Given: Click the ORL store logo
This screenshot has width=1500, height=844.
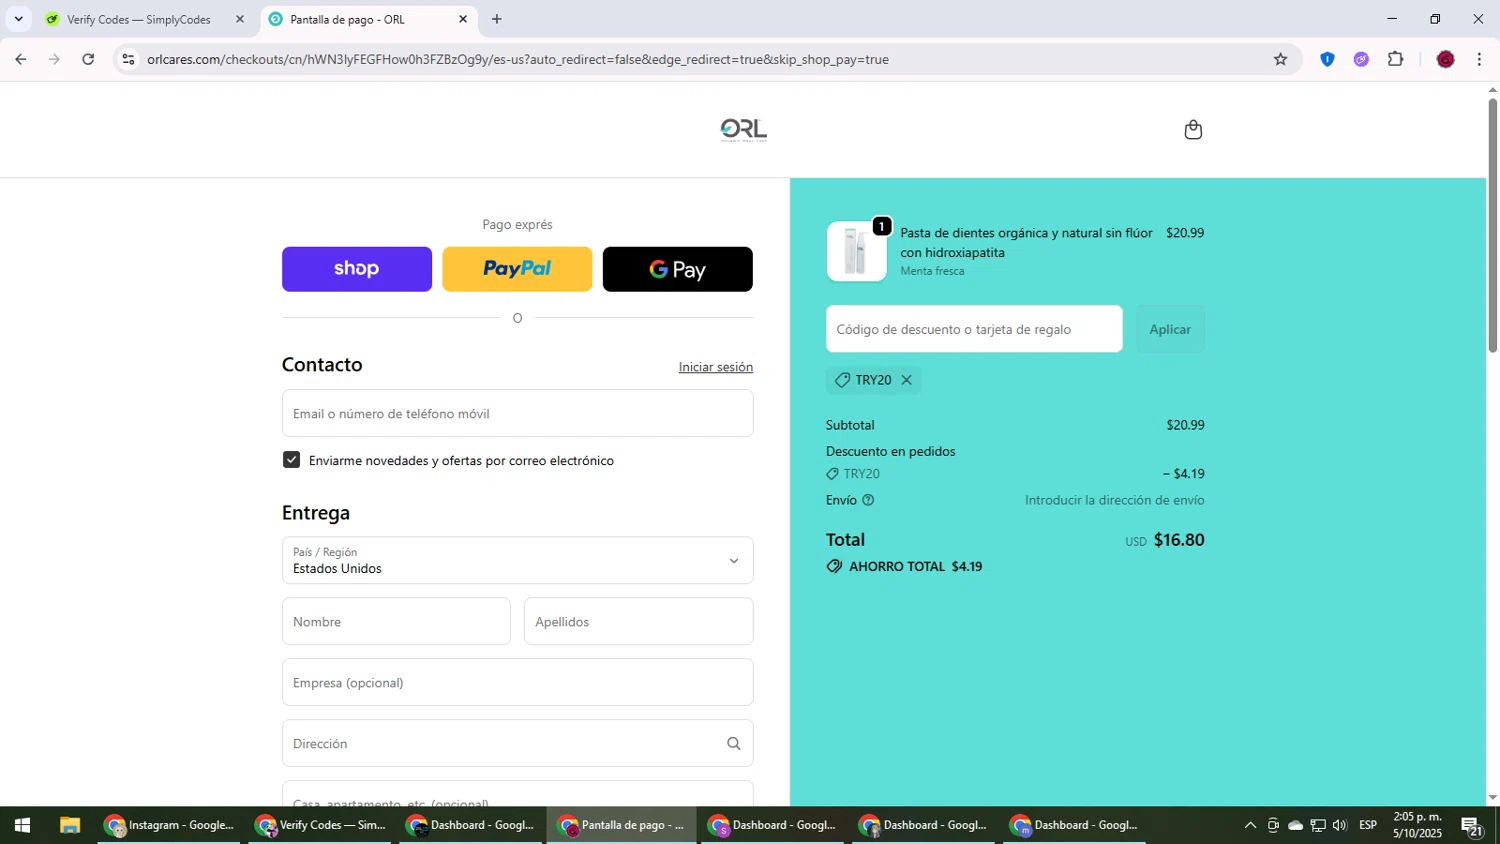Looking at the screenshot, I should (x=744, y=130).
